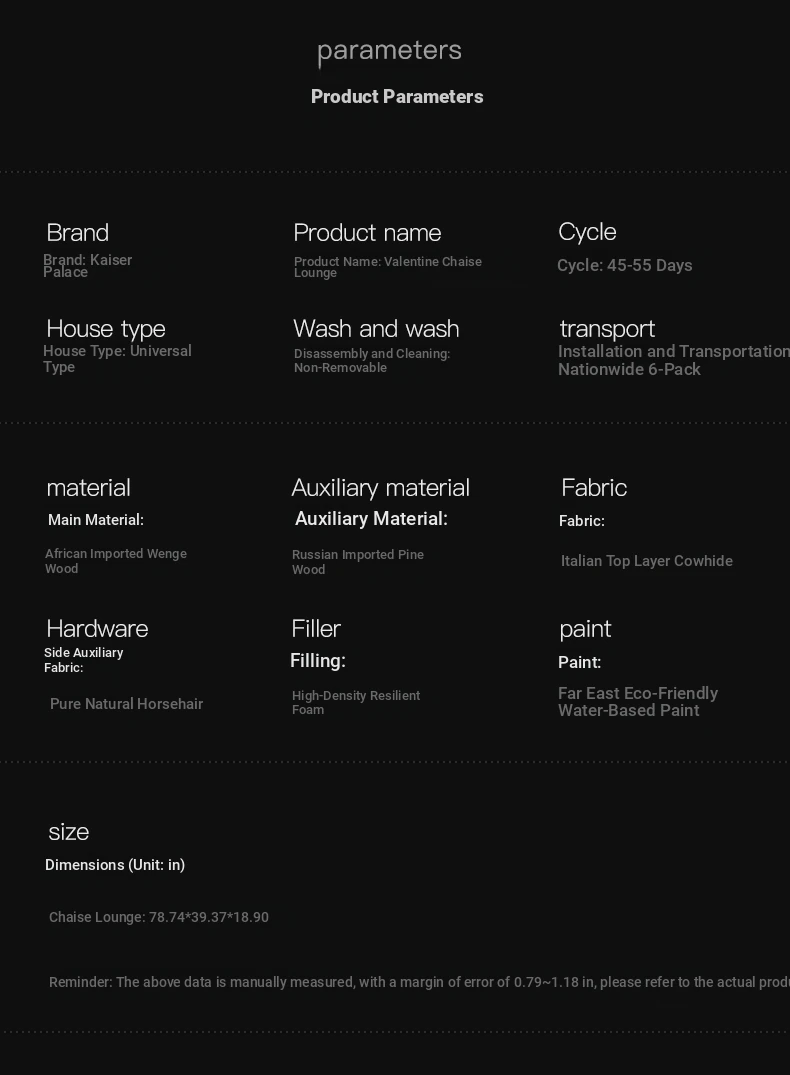The width and height of the screenshot is (790, 1075).
Task: Select 'Brand: Kaiser Palace' text
Action: pyautogui.click(x=87, y=266)
